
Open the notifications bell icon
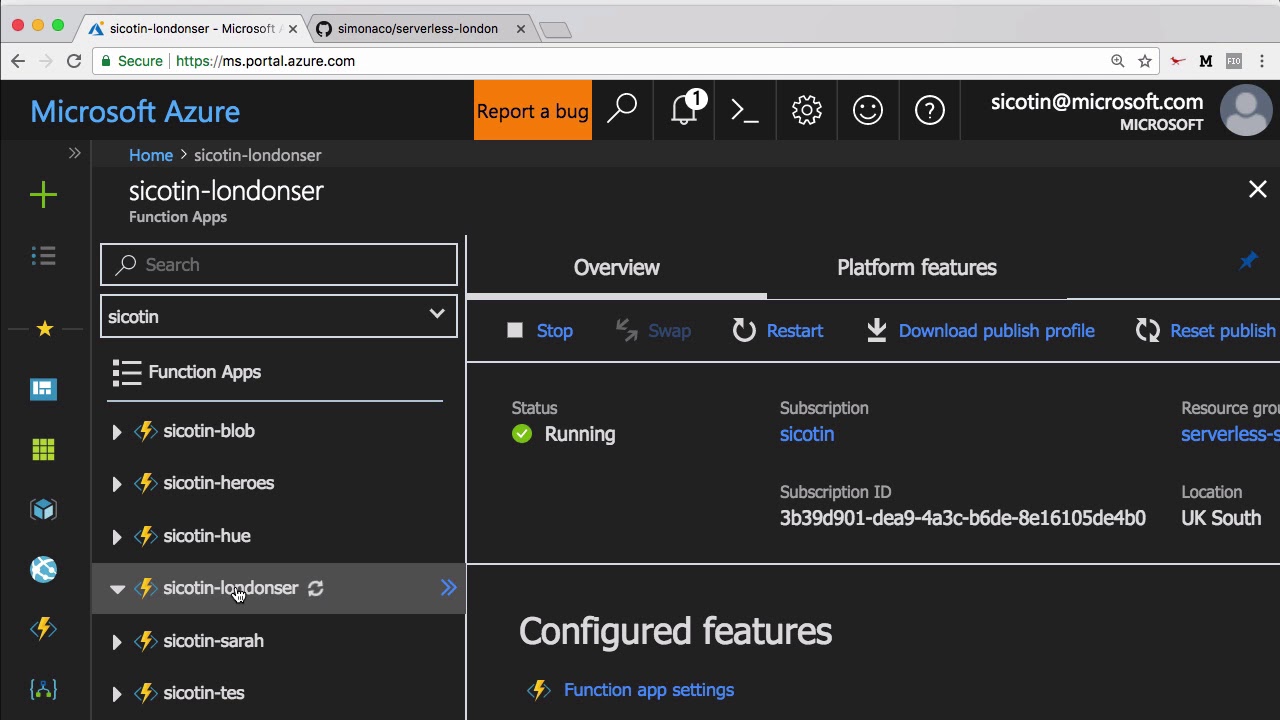coord(685,109)
